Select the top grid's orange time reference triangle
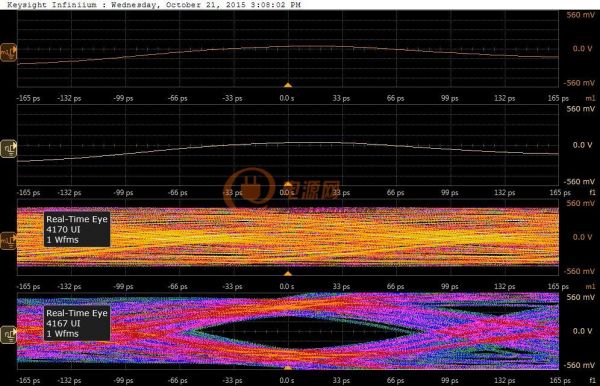The width and height of the screenshot is (600, 386). [x=288, y=85]
